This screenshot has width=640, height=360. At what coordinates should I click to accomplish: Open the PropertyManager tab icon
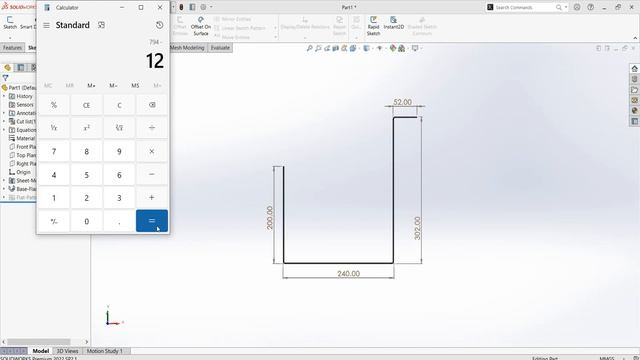point(20,67)
